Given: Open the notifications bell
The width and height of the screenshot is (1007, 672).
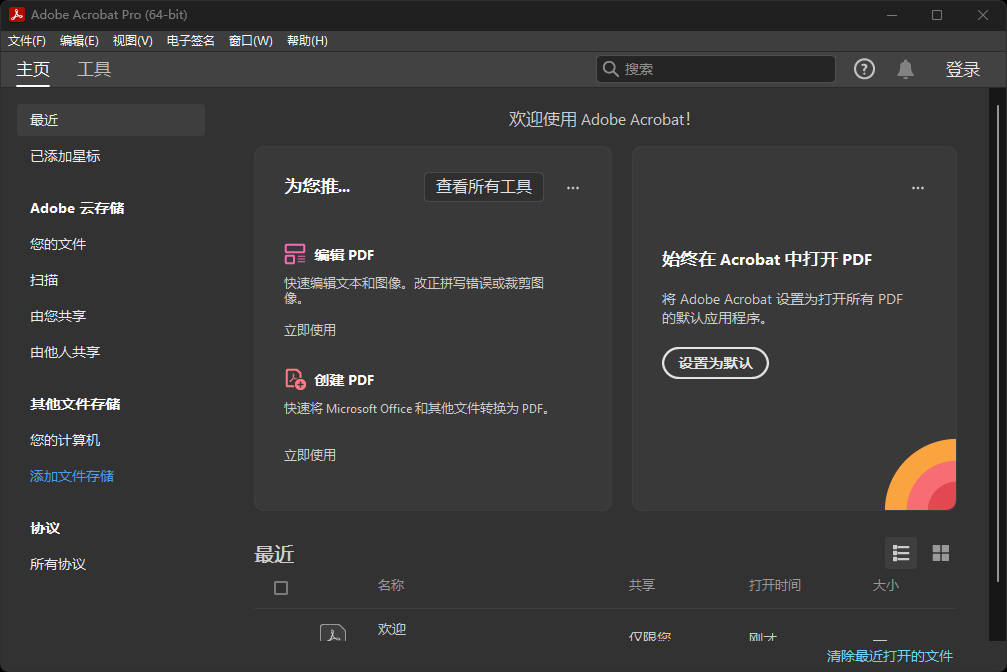Looking at the screenshot, I should pyautogui.click(x=905, y=69).
